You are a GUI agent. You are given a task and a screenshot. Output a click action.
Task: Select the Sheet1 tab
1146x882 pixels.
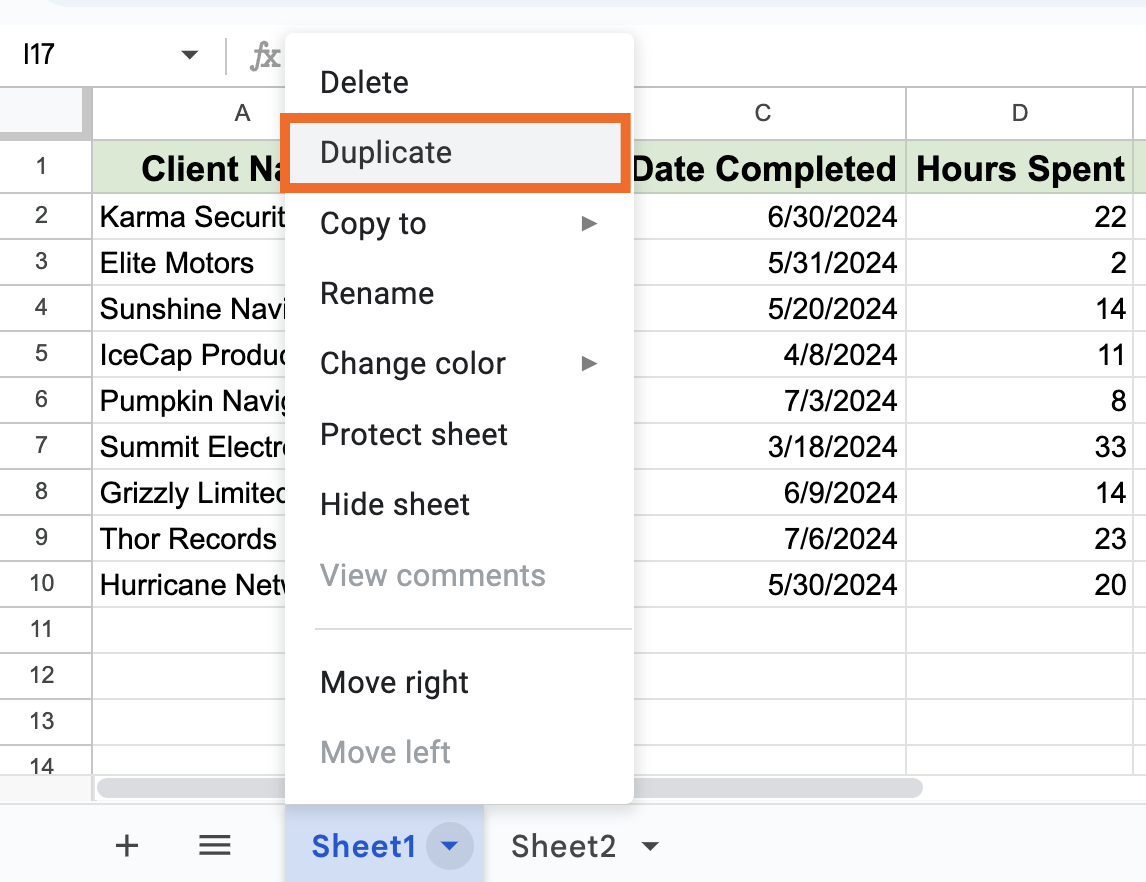coord(364,846)
